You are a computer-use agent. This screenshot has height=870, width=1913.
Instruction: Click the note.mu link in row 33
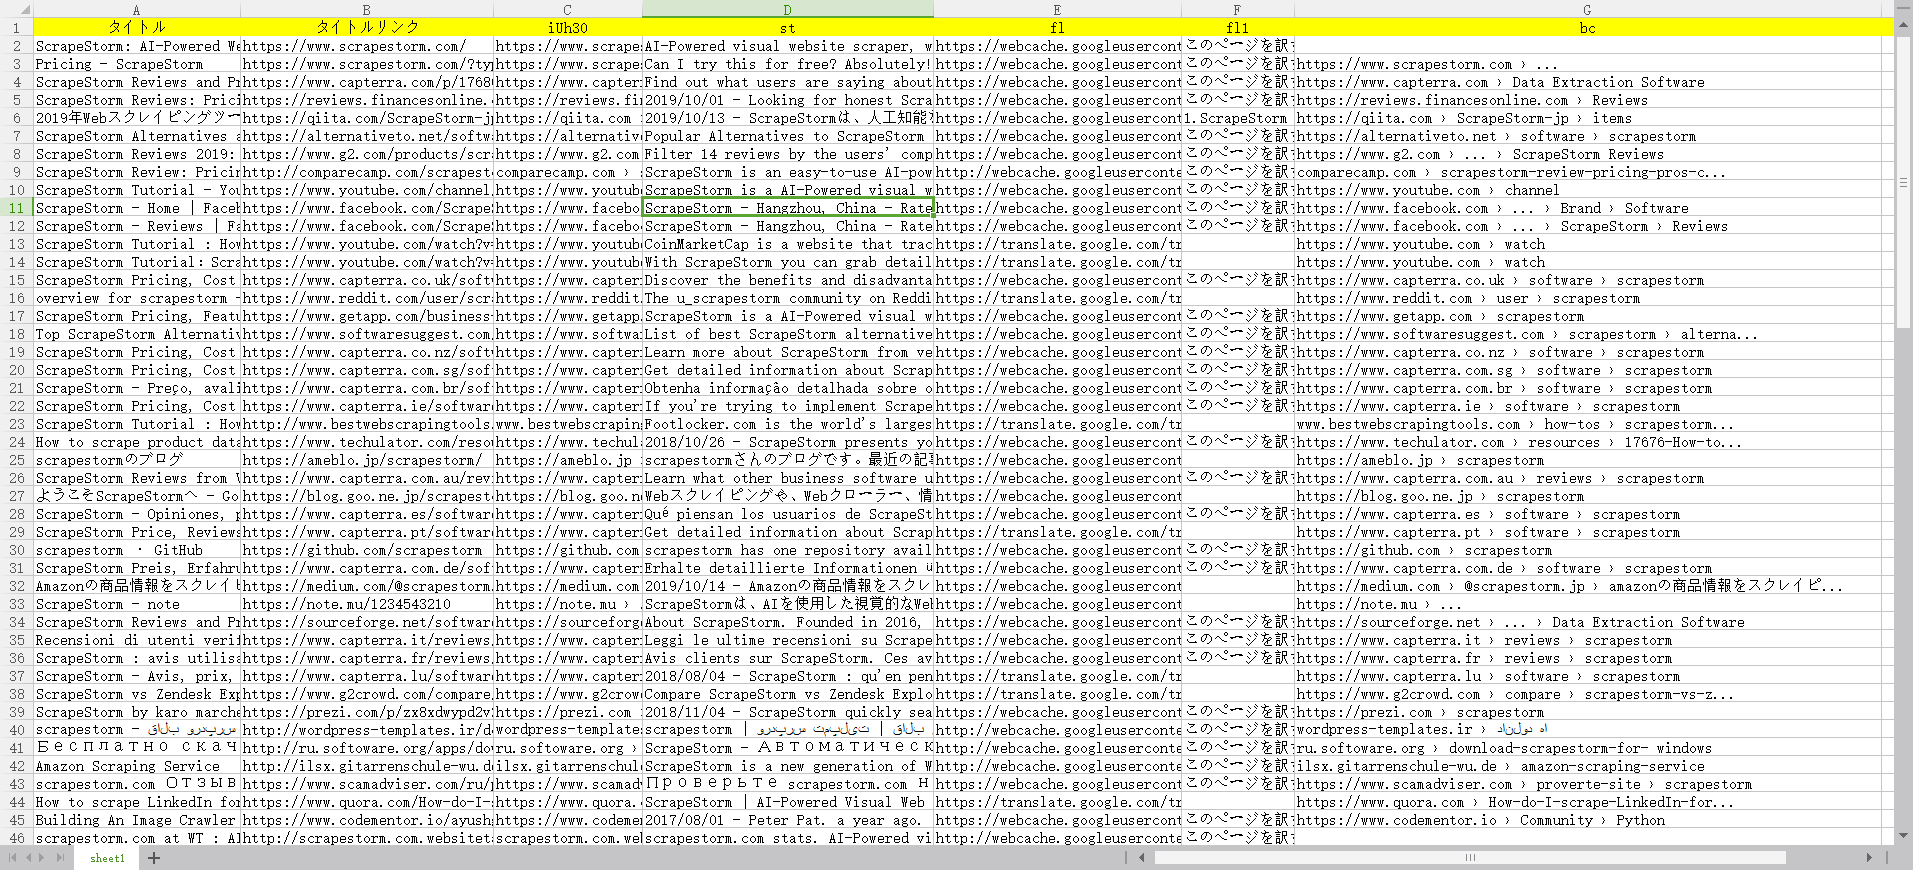pyautogui.click(x=346, y=604)
